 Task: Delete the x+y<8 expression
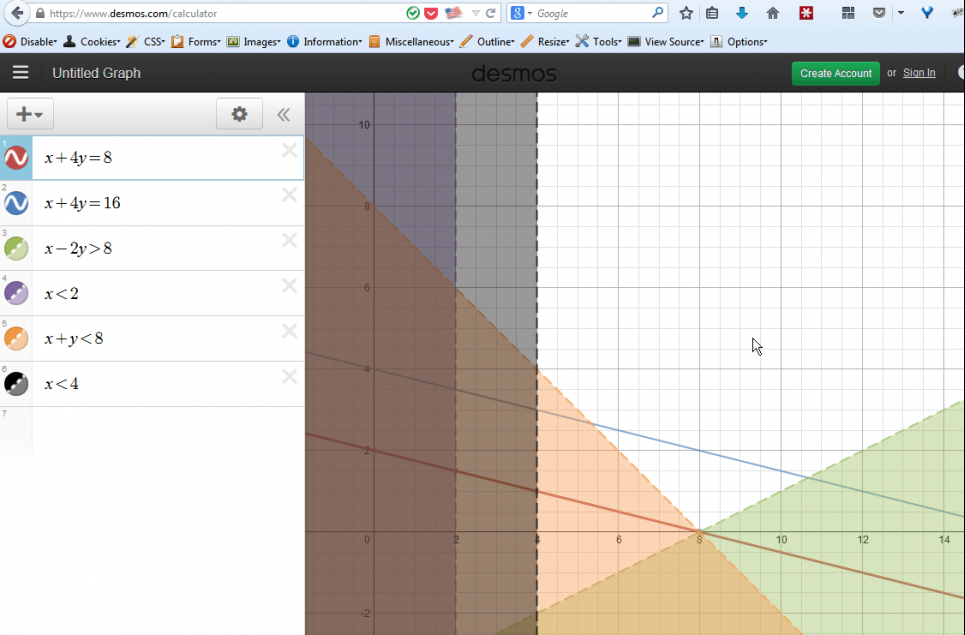coord(289,331)
